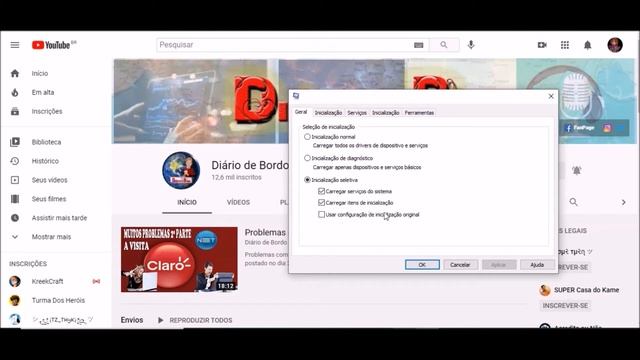Viewport: 640px width, 360px height.
Task: Open the Instagram icon on banner
Action: [607, 128]
